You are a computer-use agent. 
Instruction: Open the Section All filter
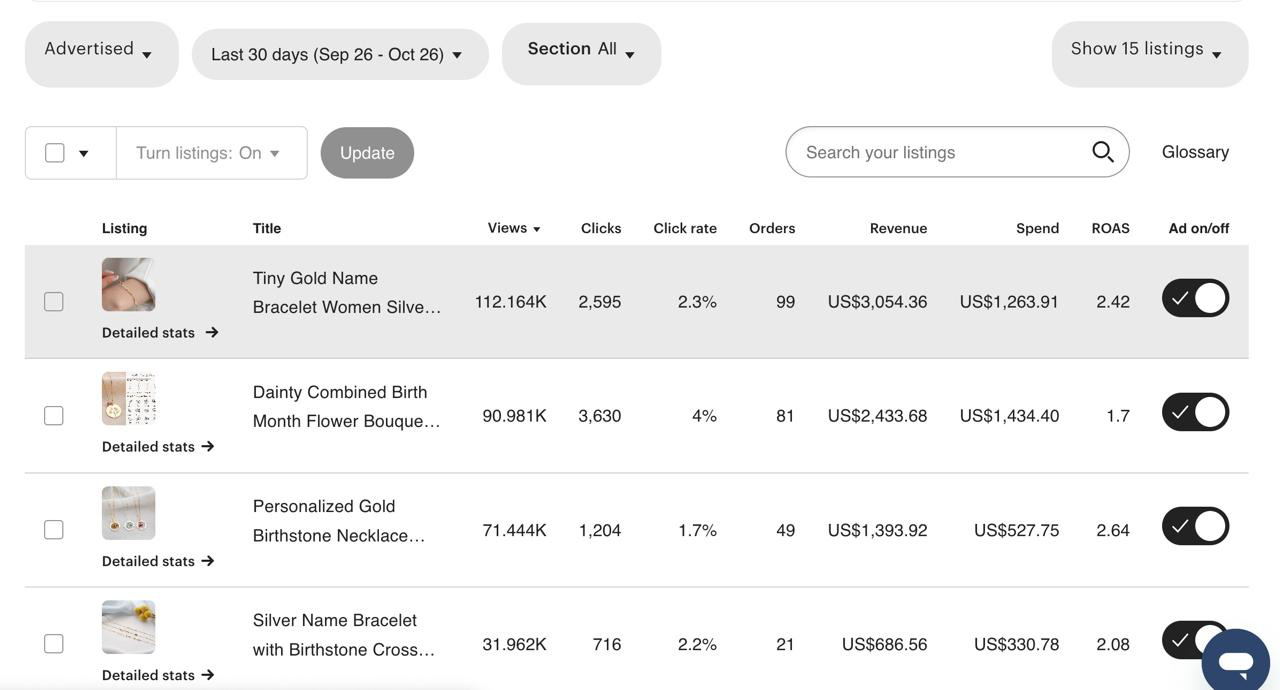pos(581,51)
